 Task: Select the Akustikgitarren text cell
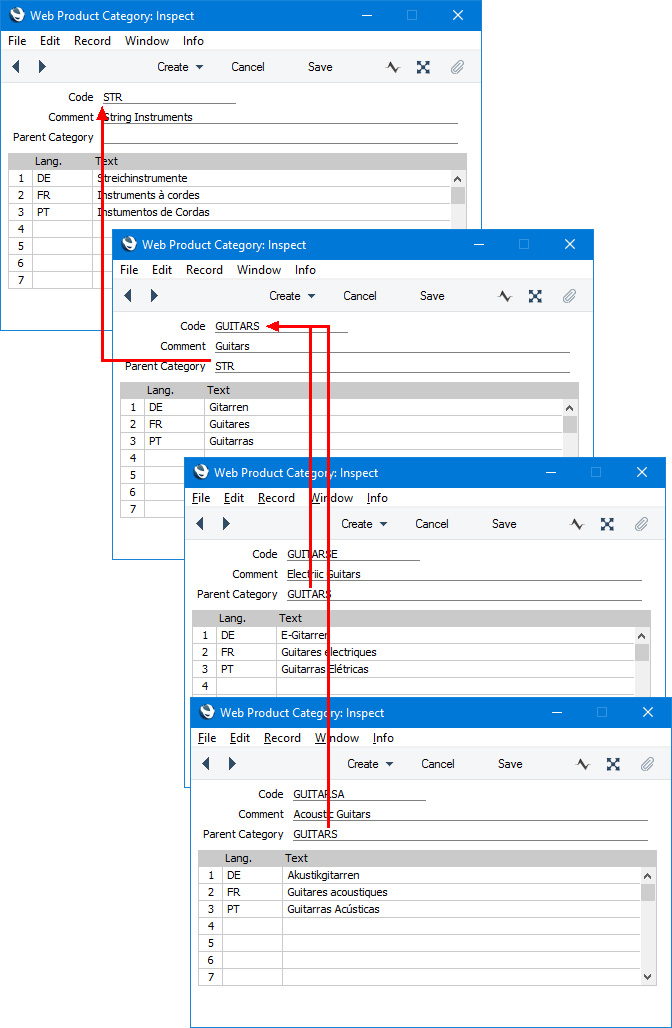pyautogui.click(x=462, y=875)
